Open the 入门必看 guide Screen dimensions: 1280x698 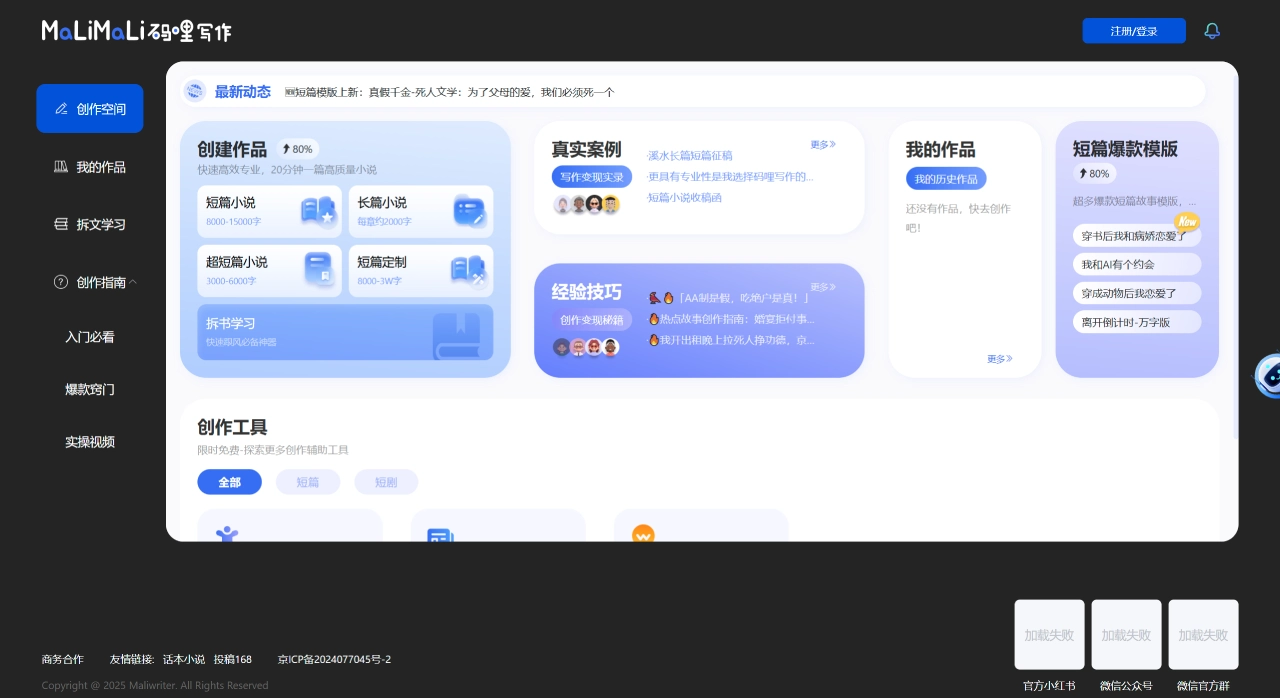click(x=90, y=337)
